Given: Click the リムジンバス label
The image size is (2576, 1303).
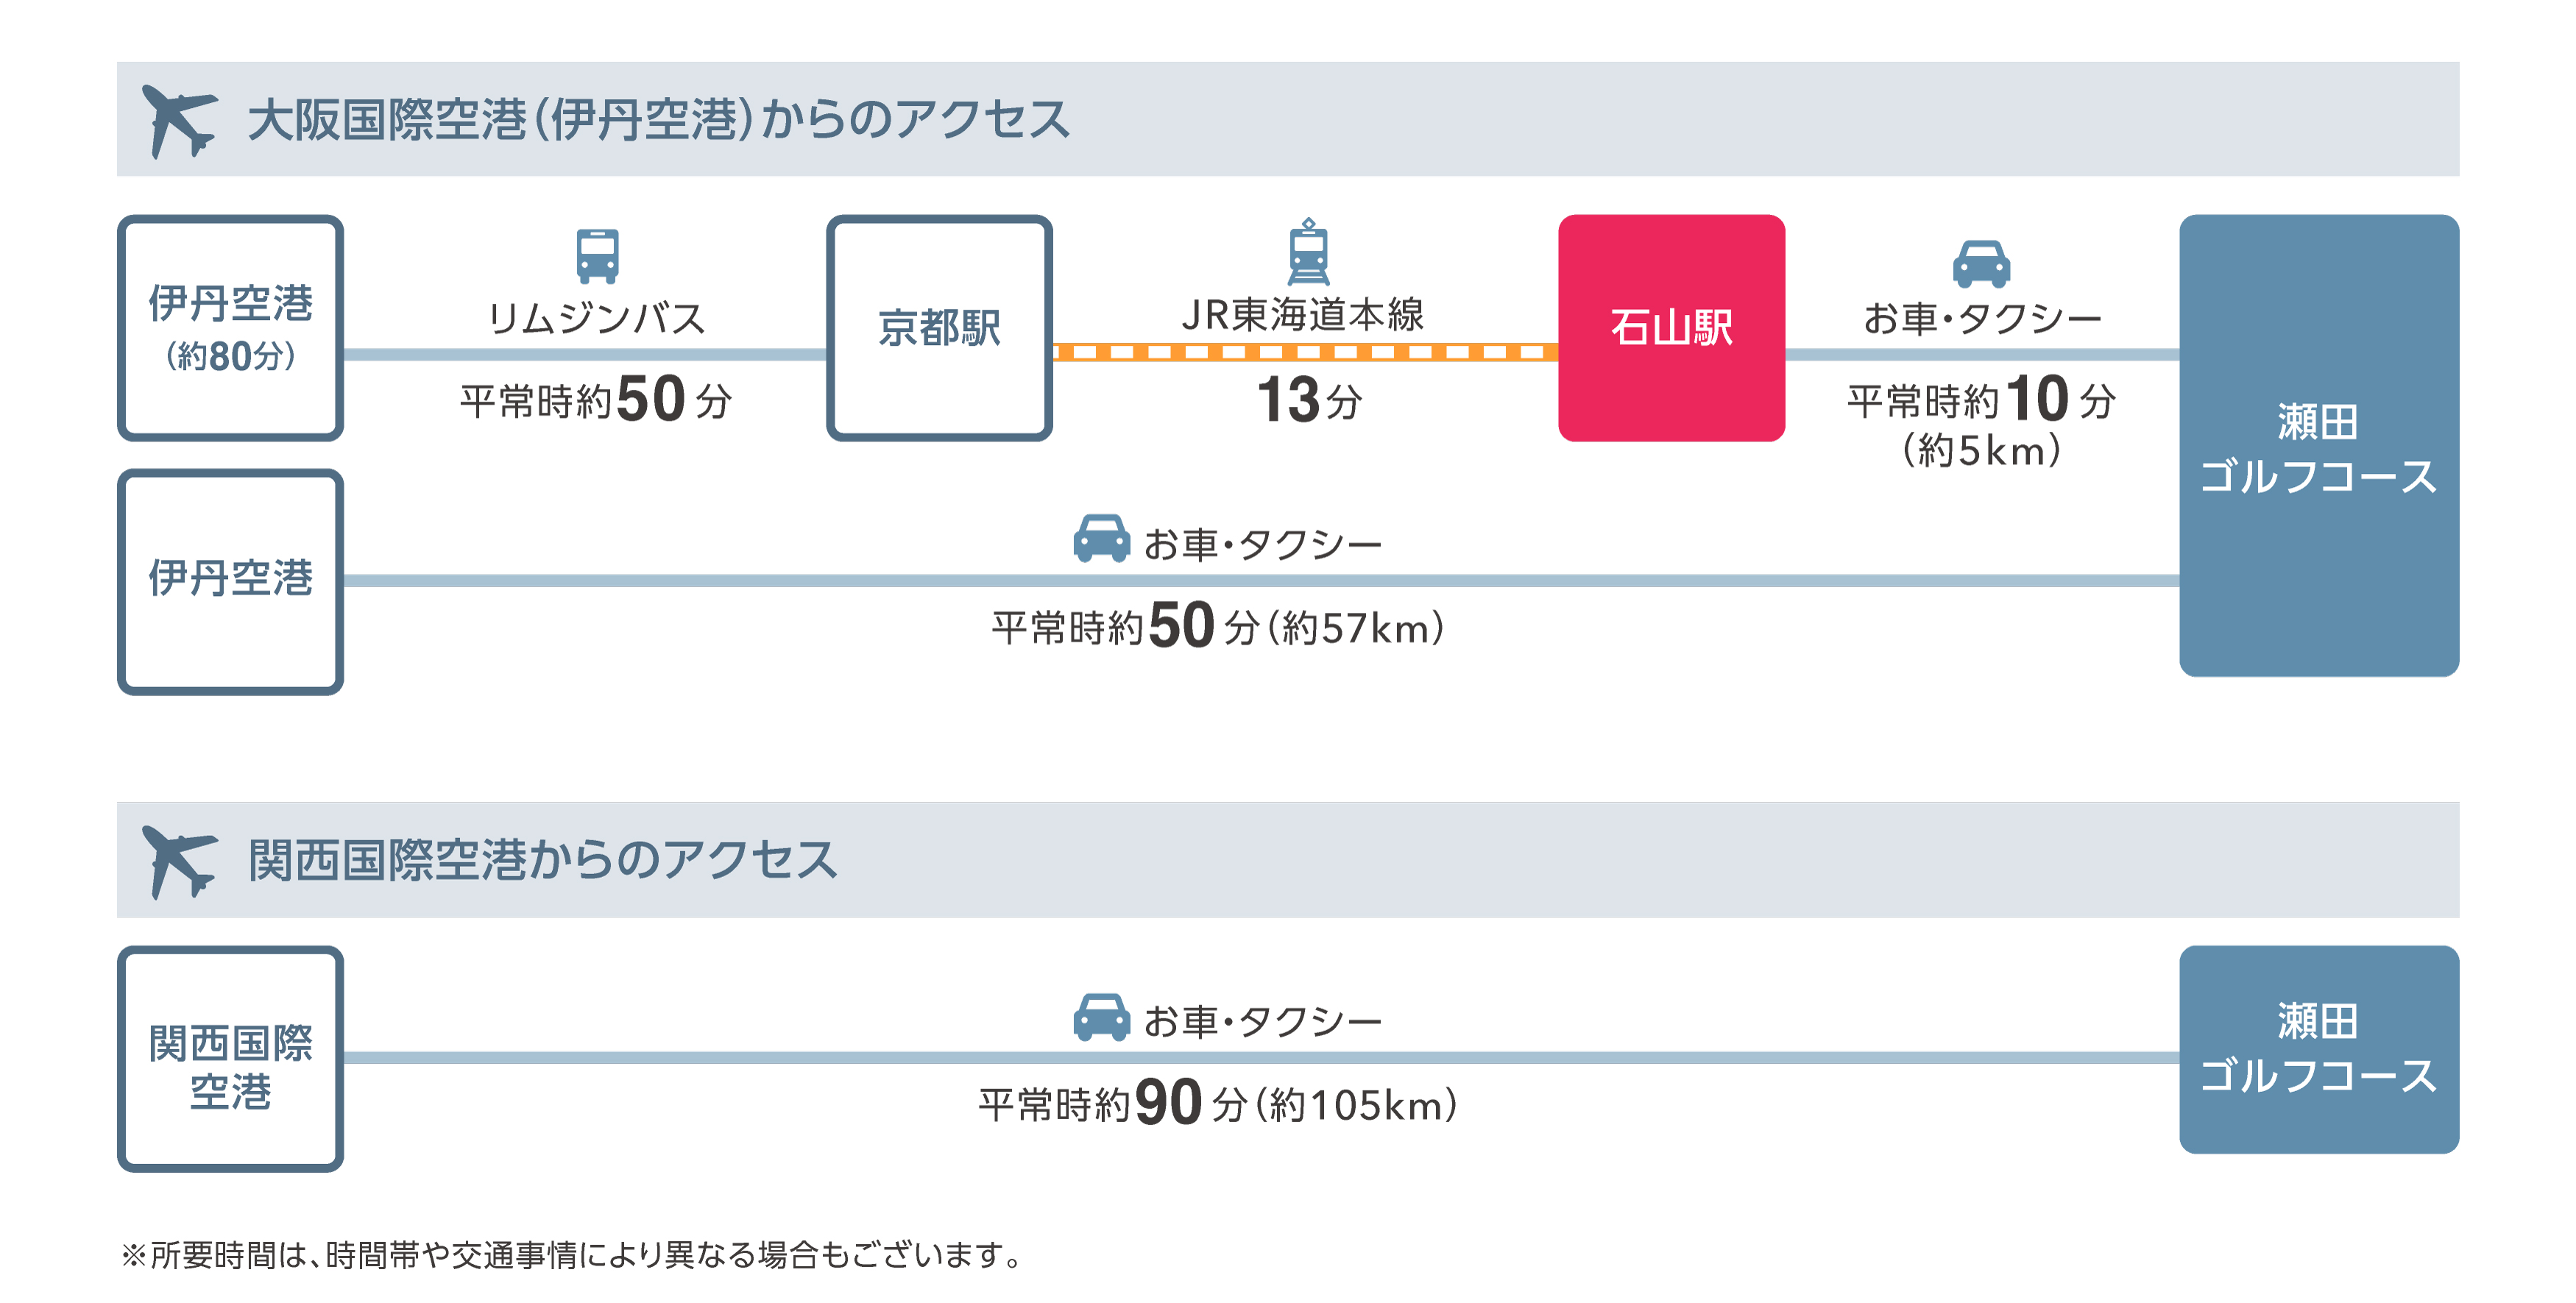Looking at the screenshot, I should [597, 318].
